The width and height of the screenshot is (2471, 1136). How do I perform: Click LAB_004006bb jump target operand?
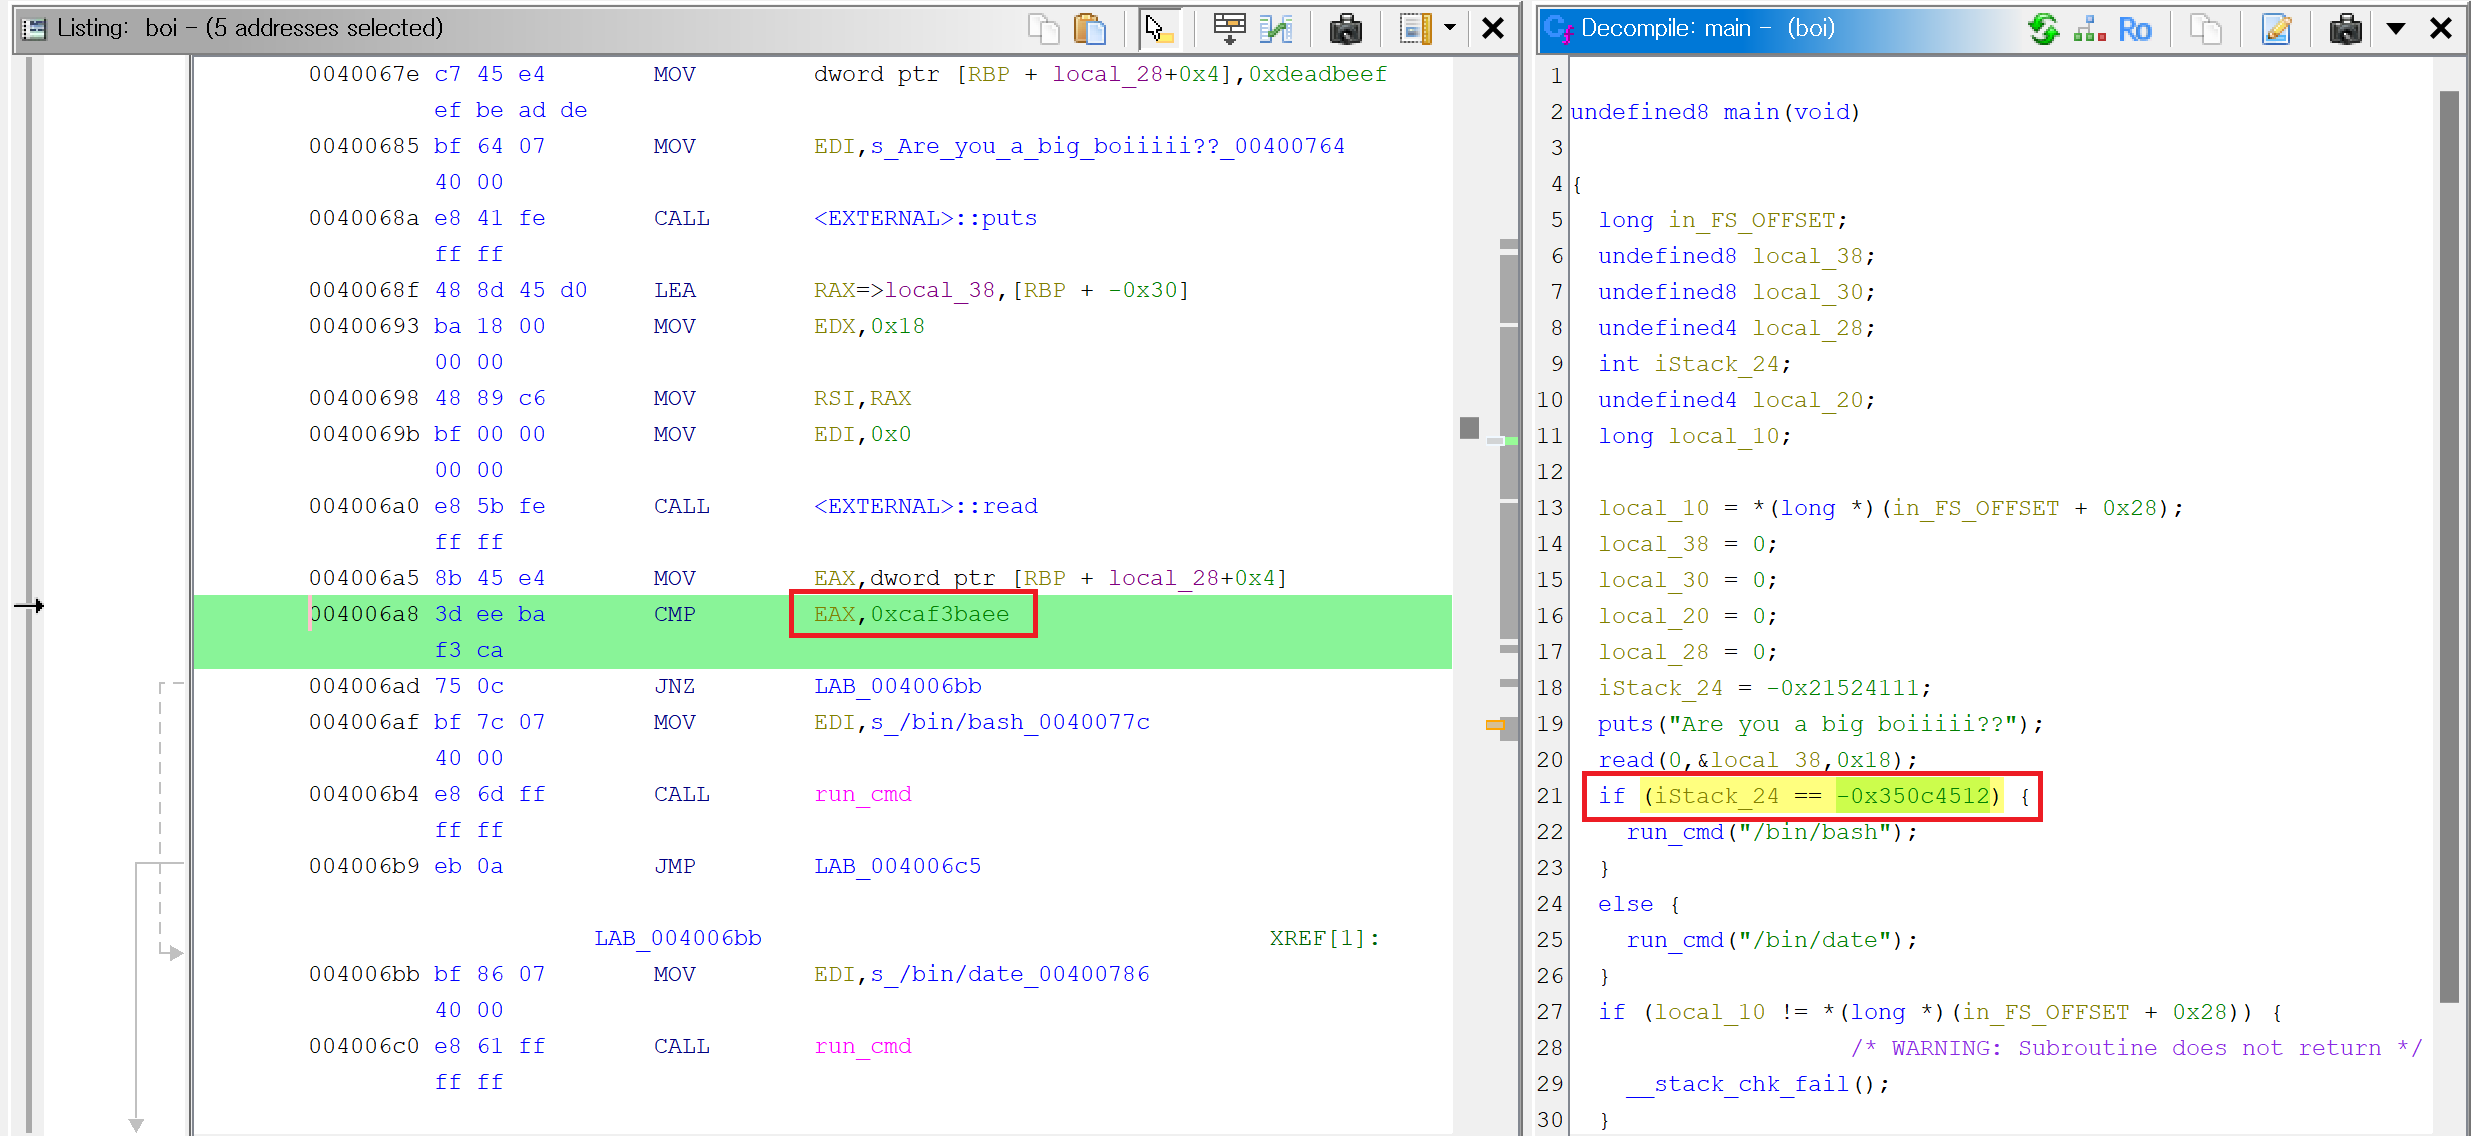point(897,686)
